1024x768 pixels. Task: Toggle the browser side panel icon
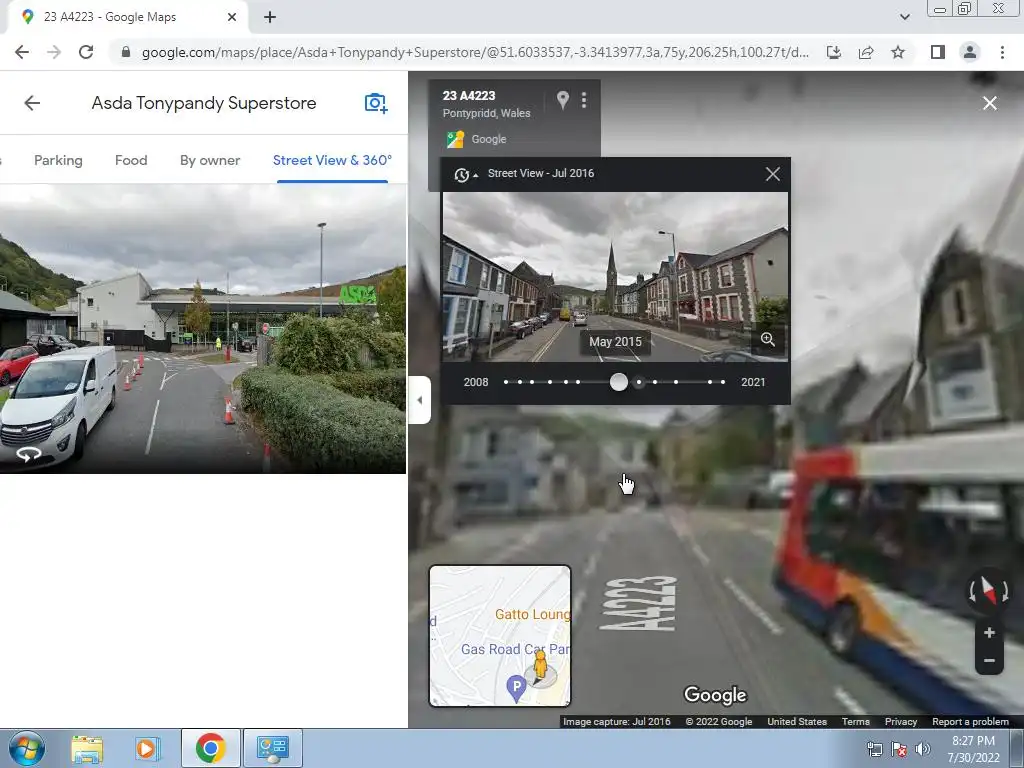coord(938,52)
